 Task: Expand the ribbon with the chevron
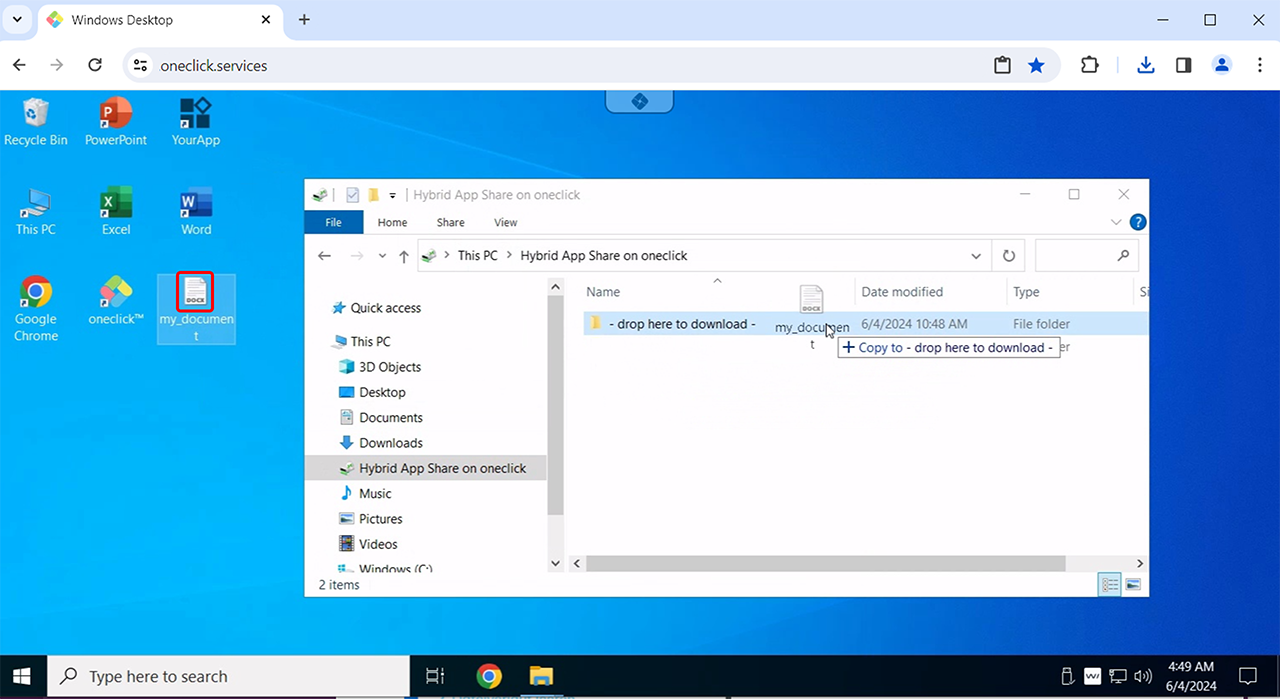(1116, 222)
